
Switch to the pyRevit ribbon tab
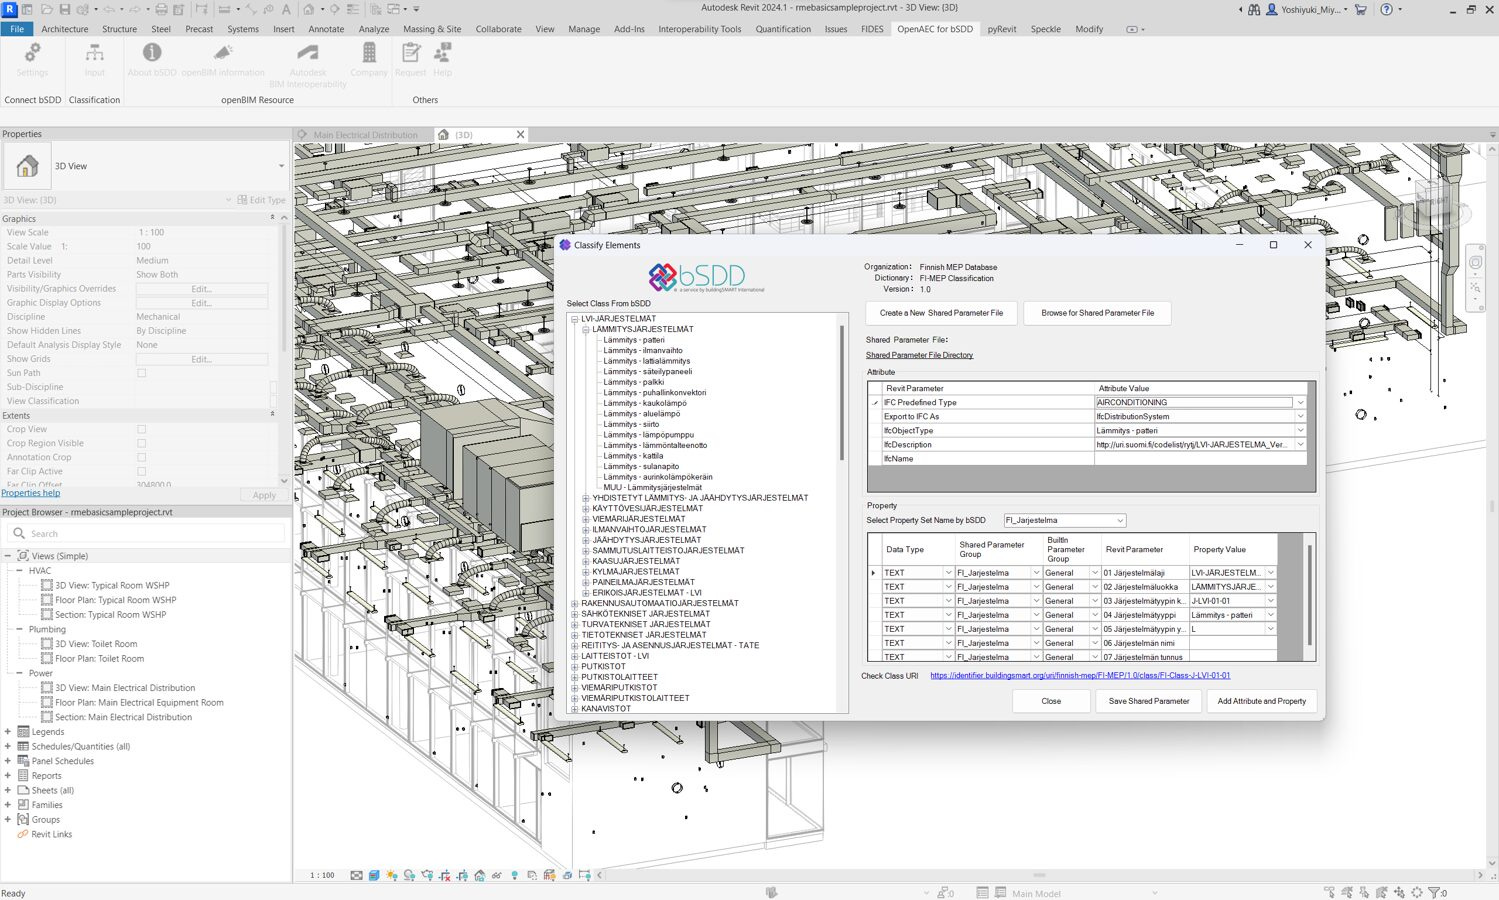(x=1002, y=29)
